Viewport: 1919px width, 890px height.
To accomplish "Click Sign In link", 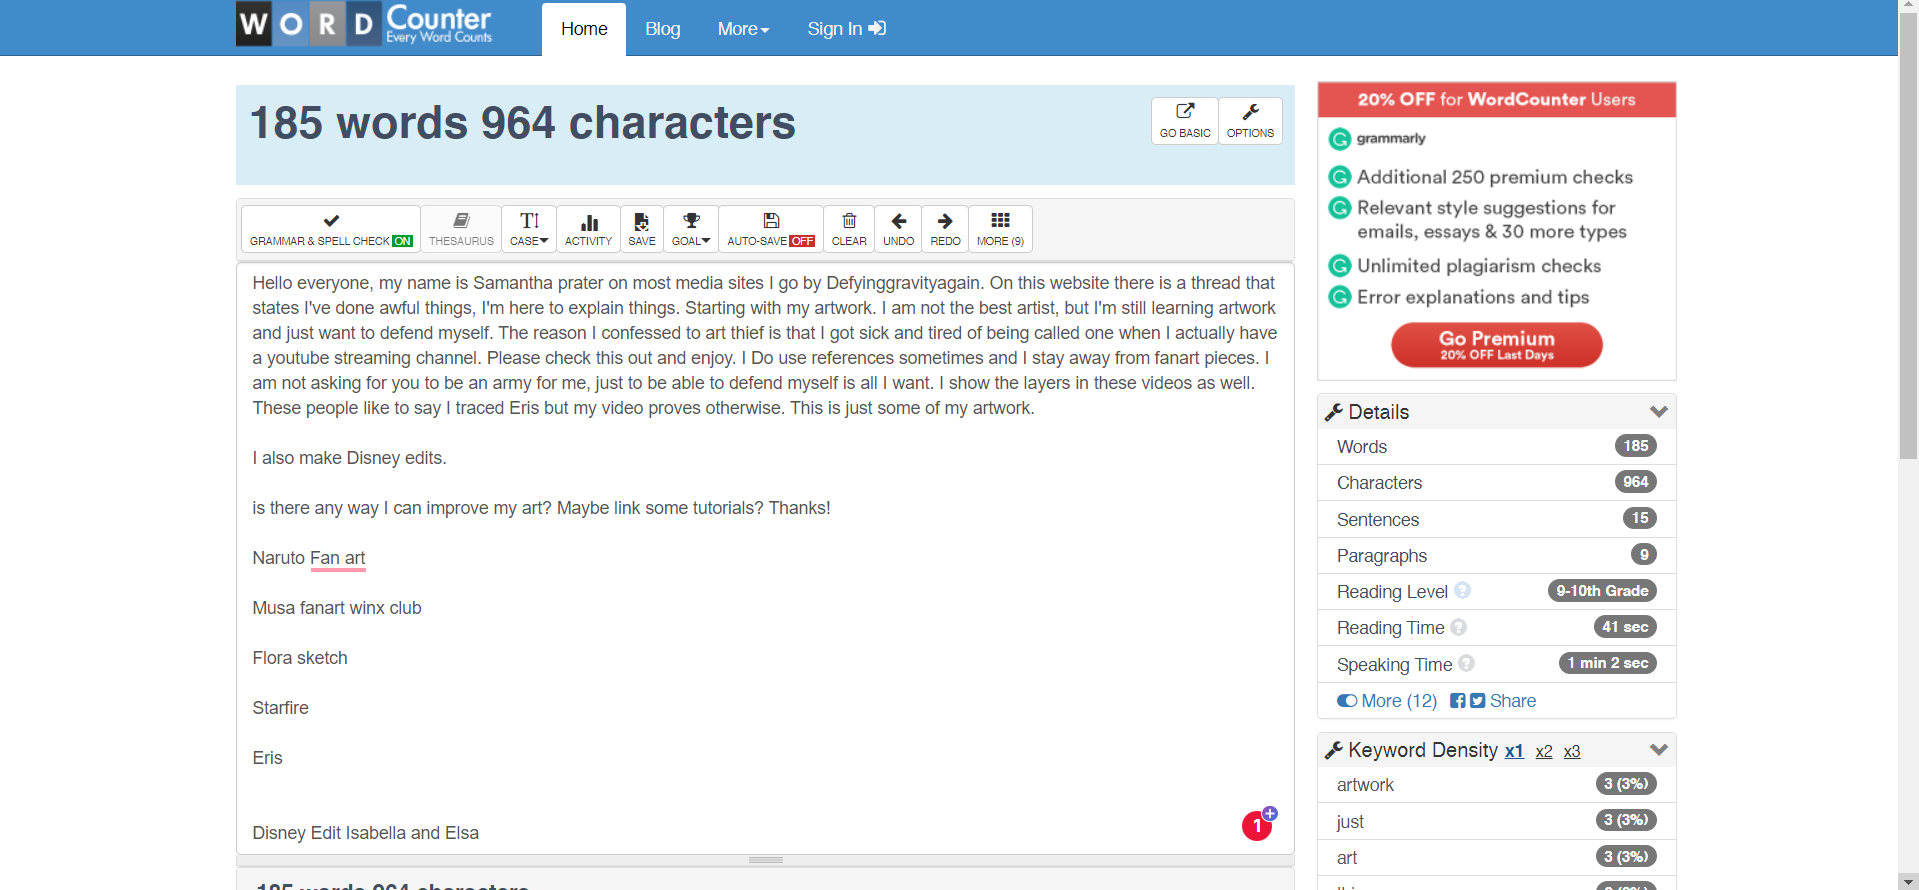I will coord(846,29).
